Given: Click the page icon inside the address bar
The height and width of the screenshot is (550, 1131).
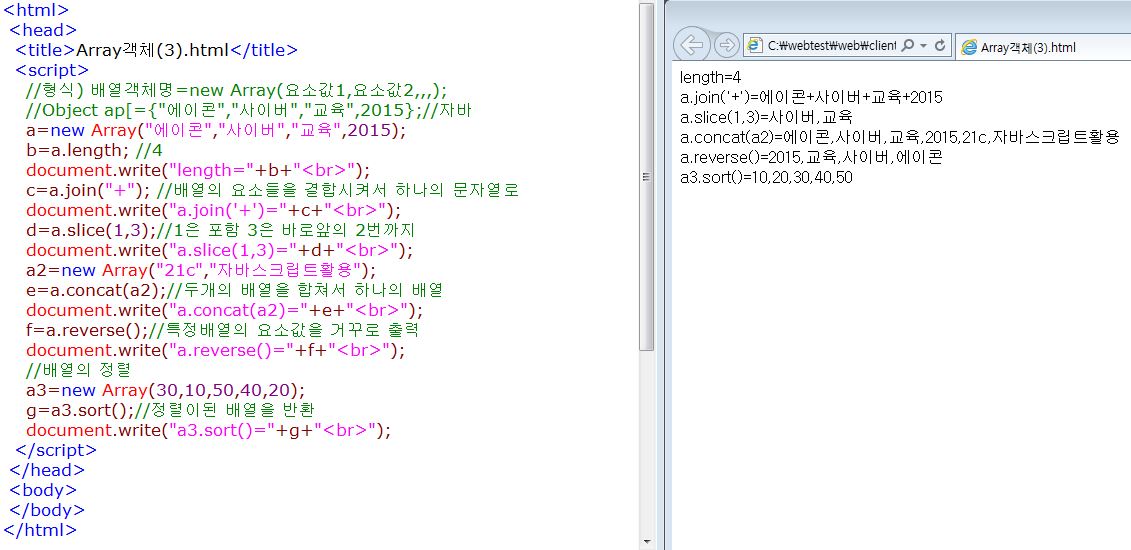Looking at the screenshot, I should coord(754,45).
